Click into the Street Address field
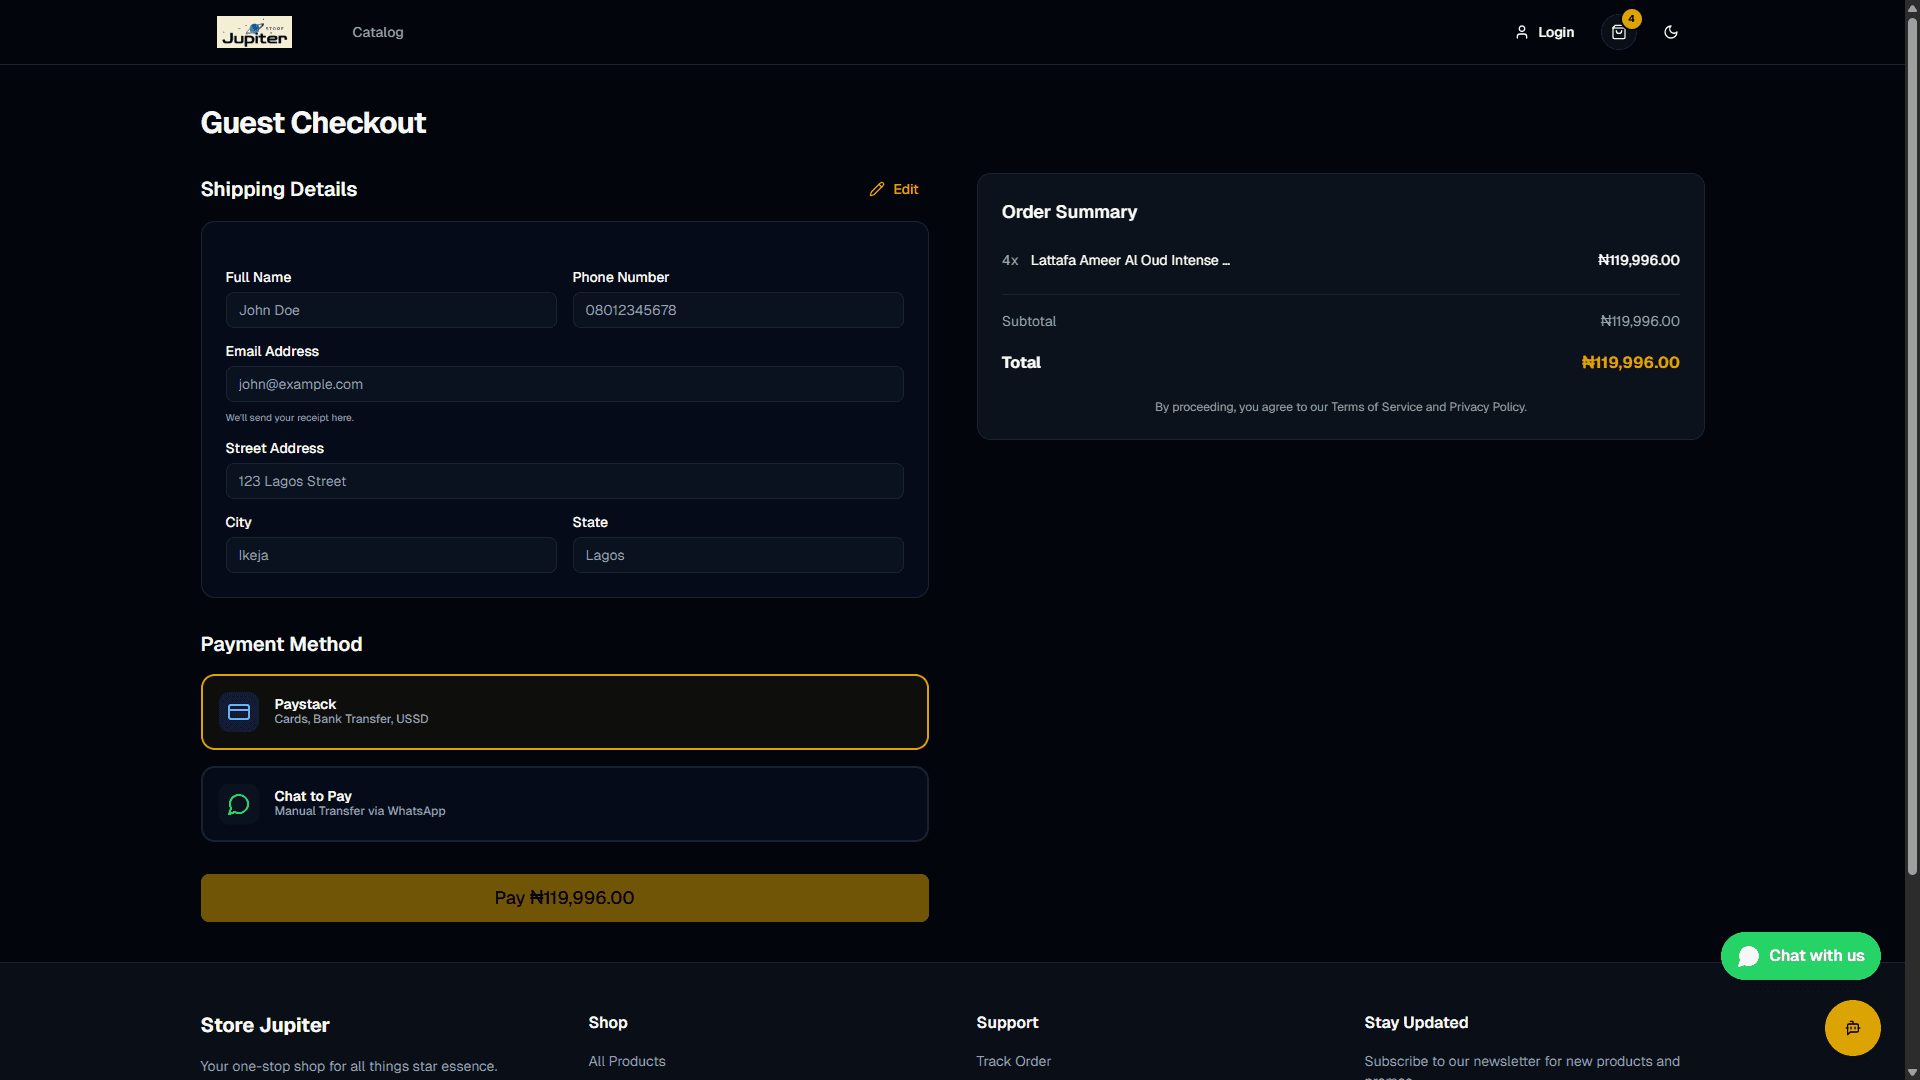The height and width of the screenshot is (1080, 1920). click(565, 481)
